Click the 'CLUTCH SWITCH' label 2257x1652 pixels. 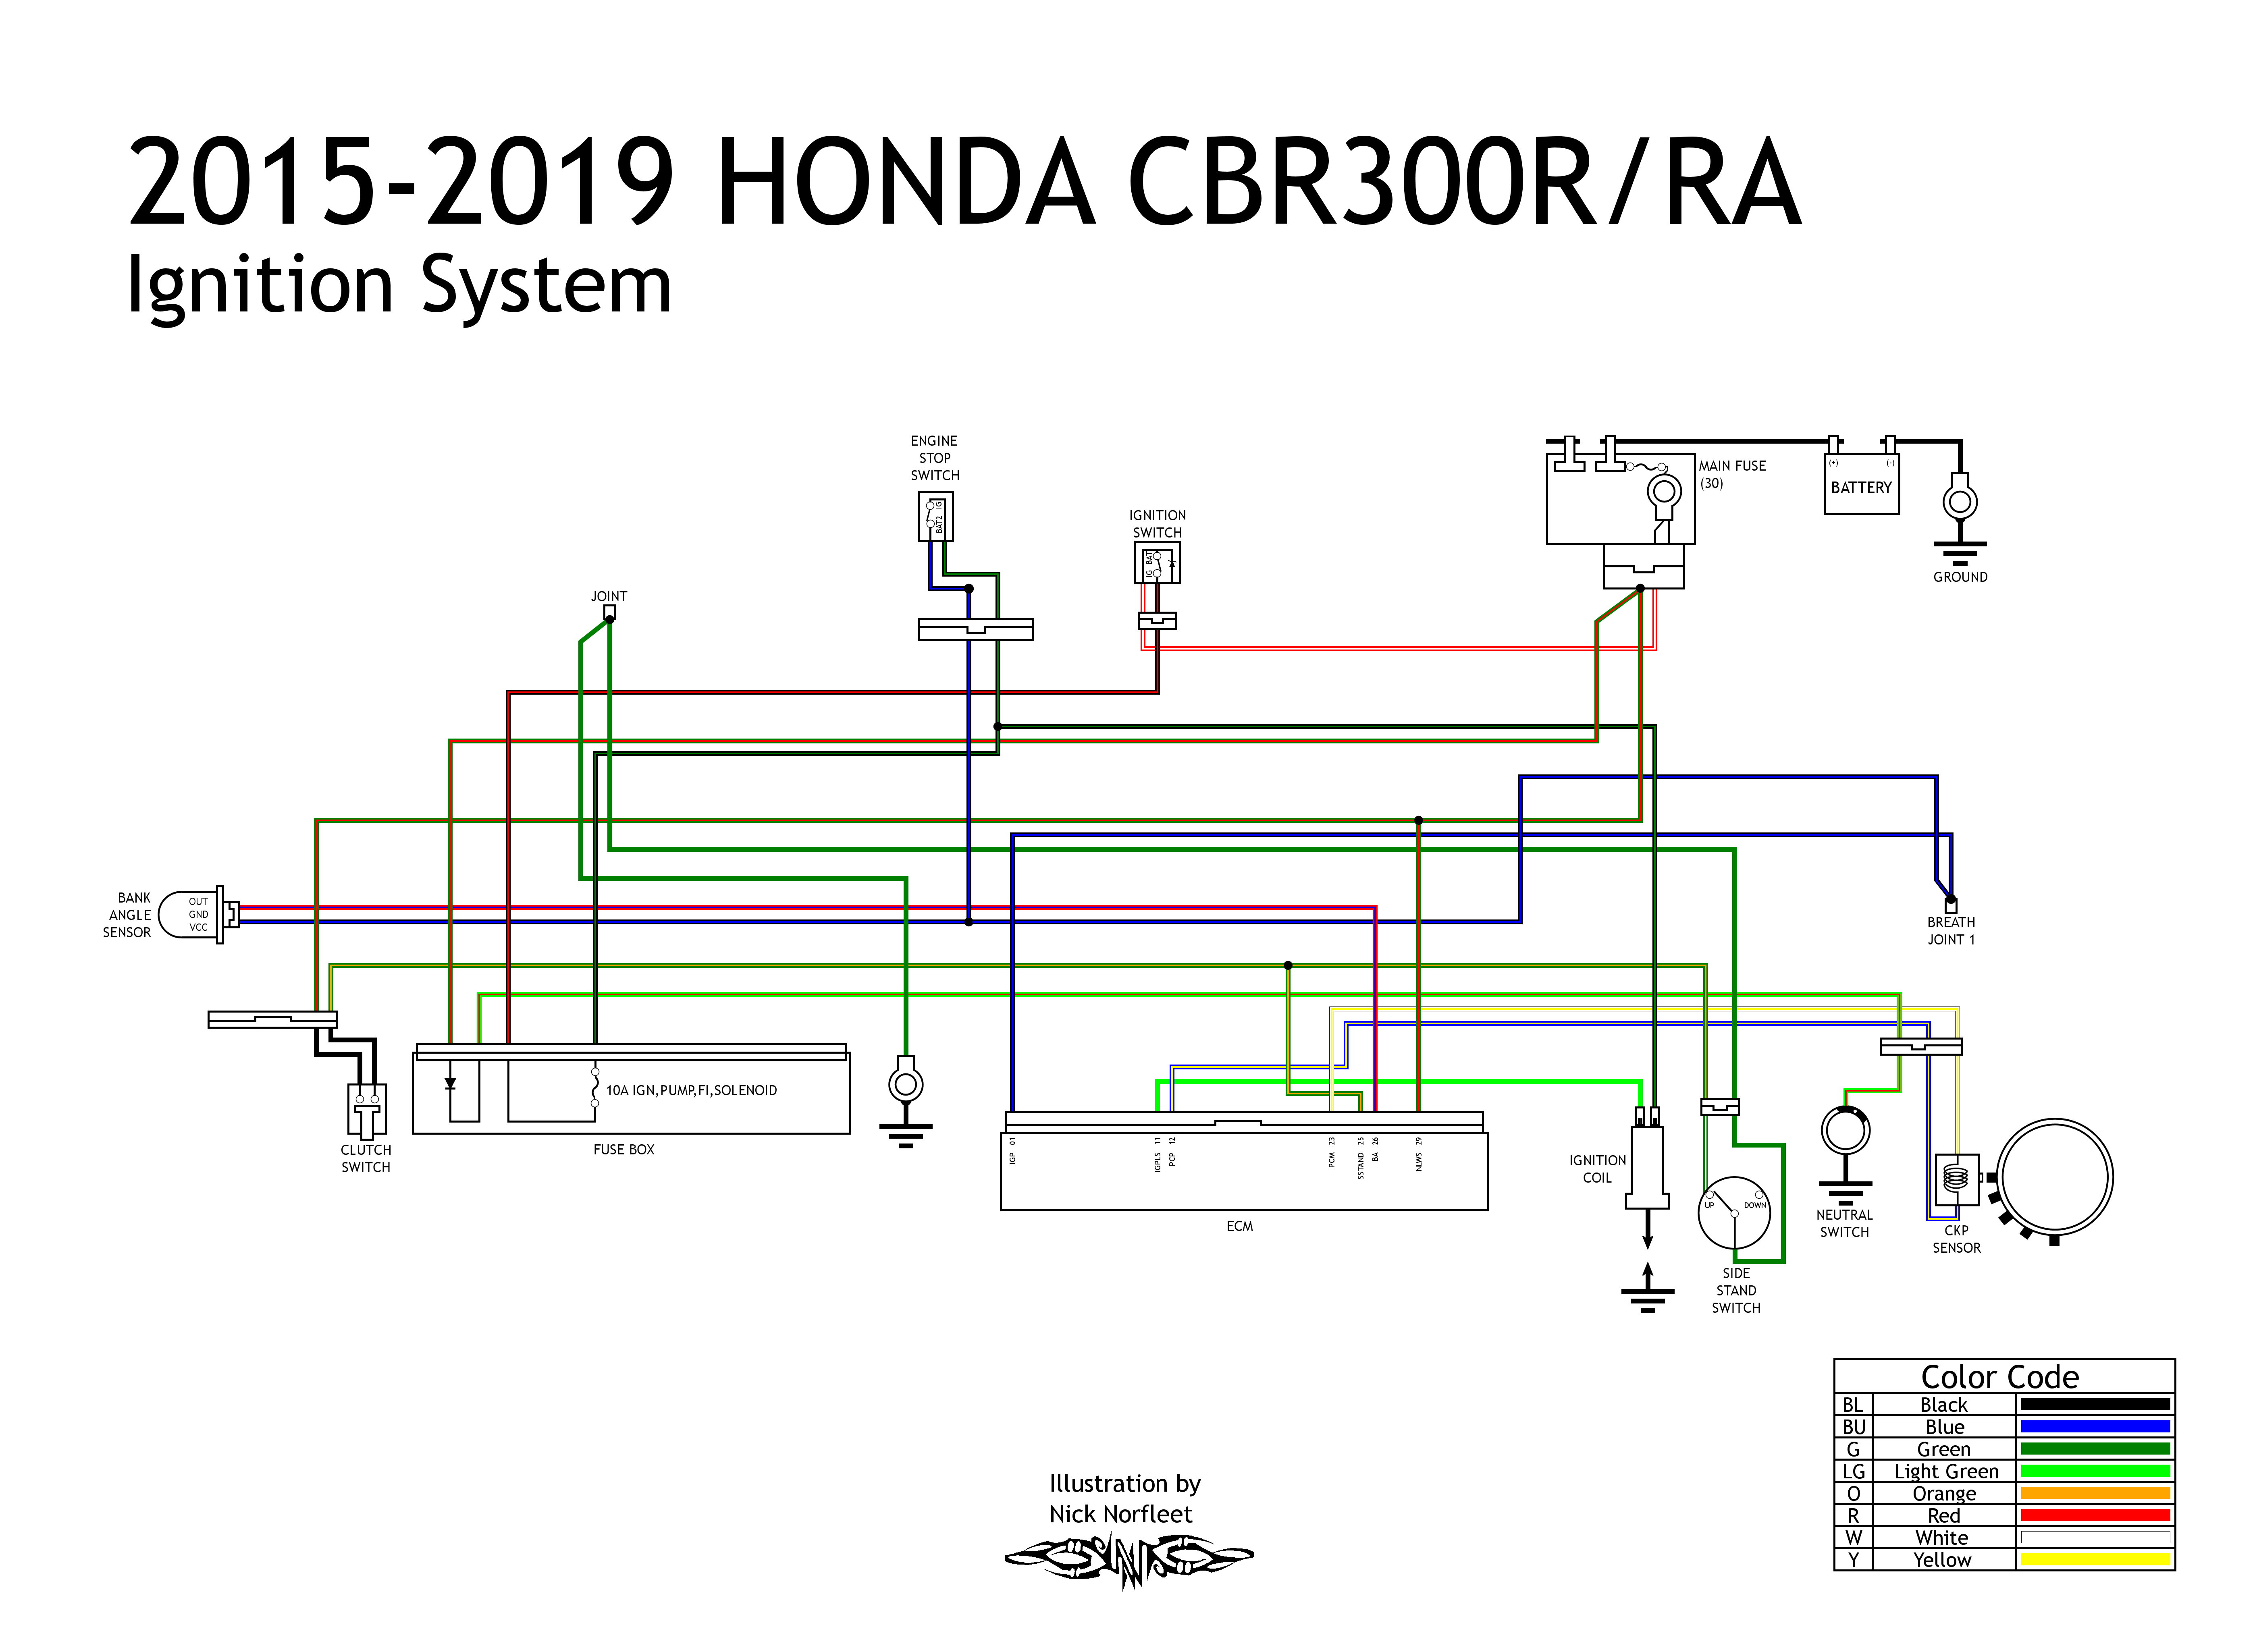366,1159
